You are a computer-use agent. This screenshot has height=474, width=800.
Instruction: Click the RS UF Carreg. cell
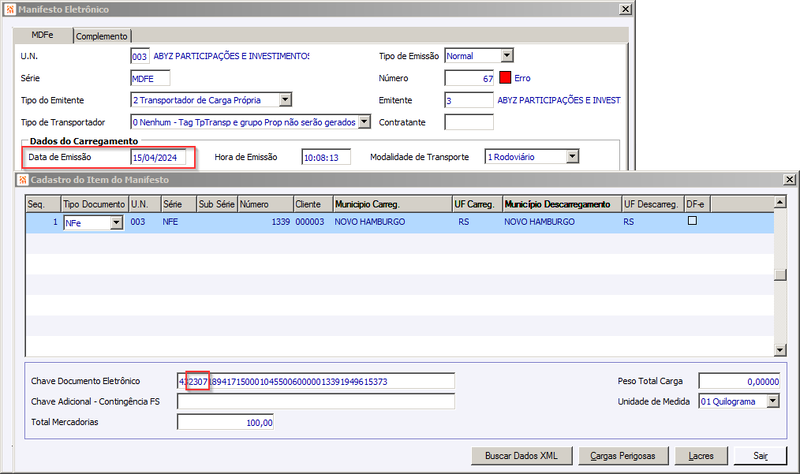pos(477,222)
